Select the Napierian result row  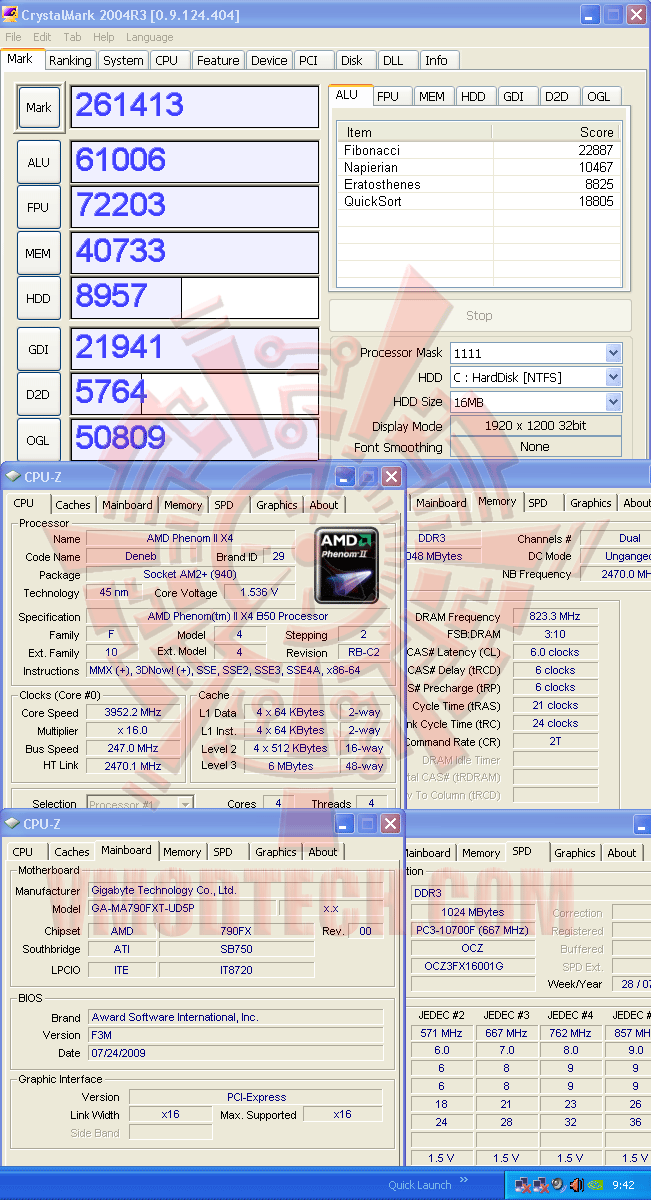479,167
